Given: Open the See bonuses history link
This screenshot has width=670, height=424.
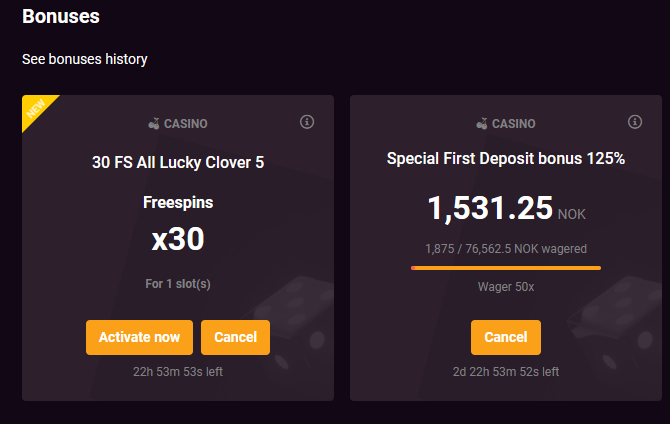Looking at the screenshot, I should [85, 59].
